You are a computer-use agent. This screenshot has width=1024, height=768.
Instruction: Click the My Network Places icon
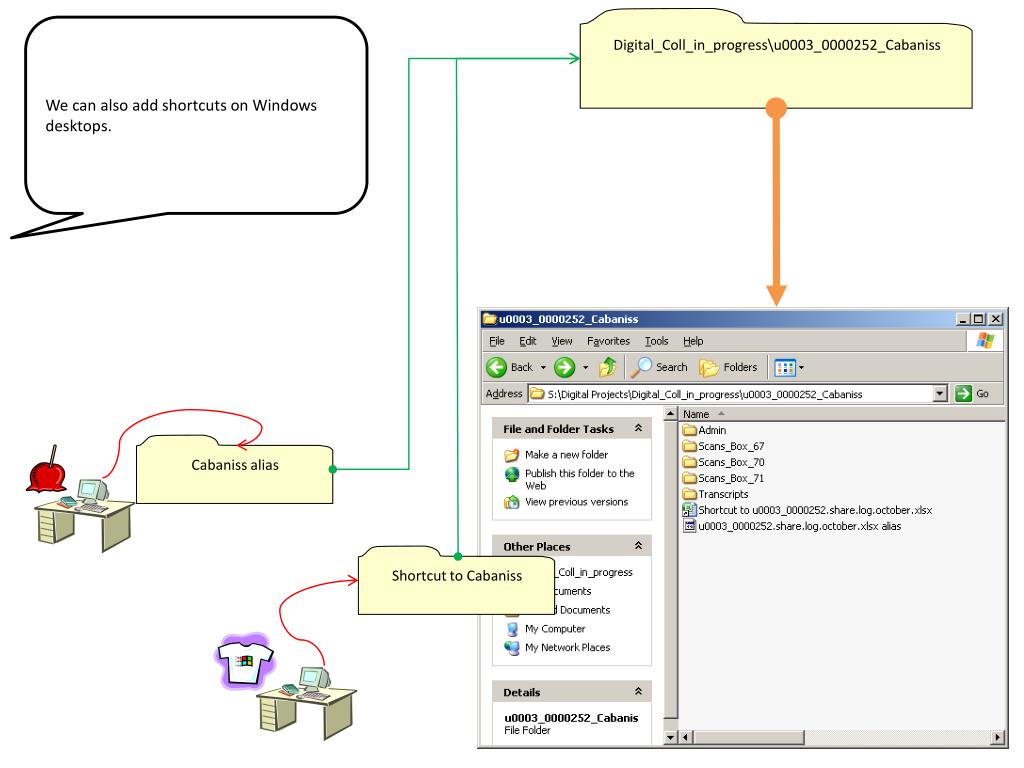click(x=512, y=648)
